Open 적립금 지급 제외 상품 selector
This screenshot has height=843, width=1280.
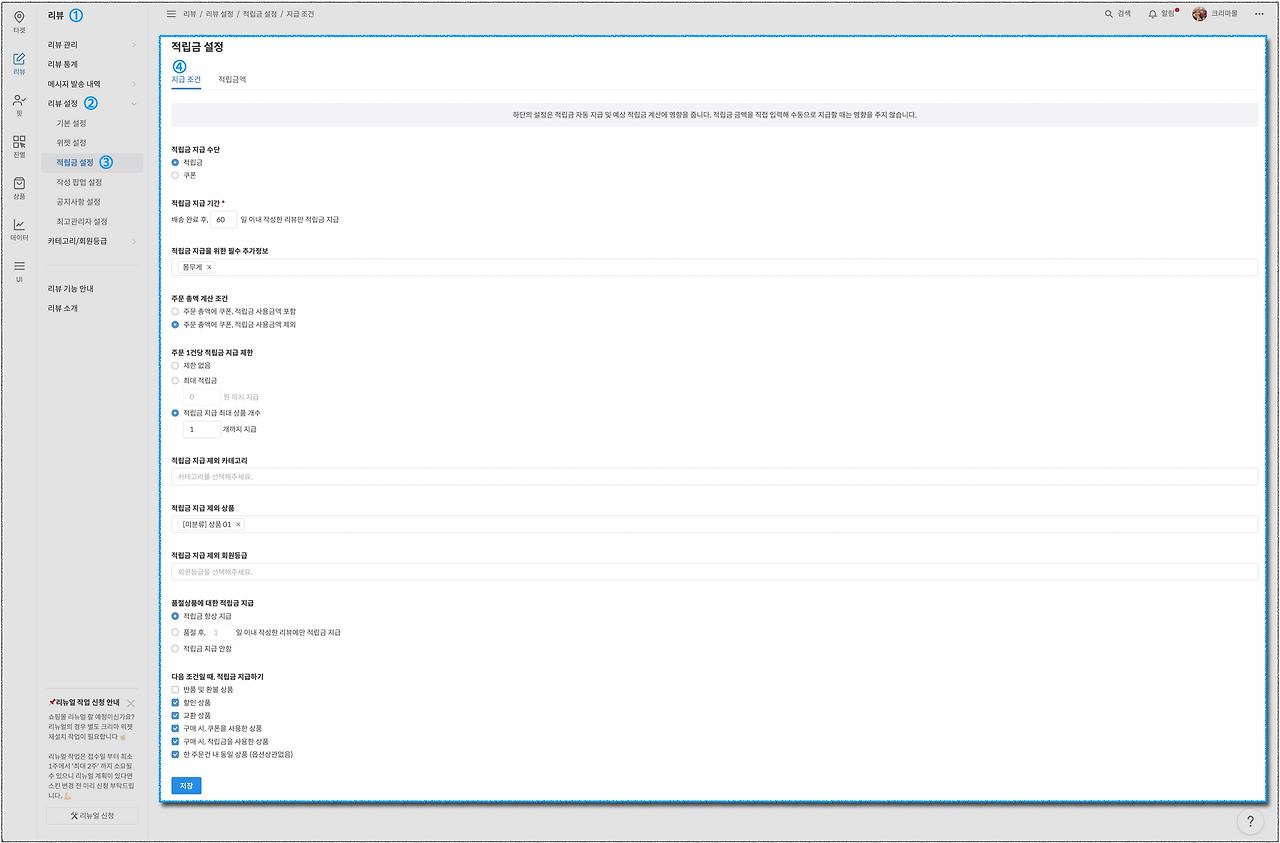pyautogui.click(x=714, y=524)
